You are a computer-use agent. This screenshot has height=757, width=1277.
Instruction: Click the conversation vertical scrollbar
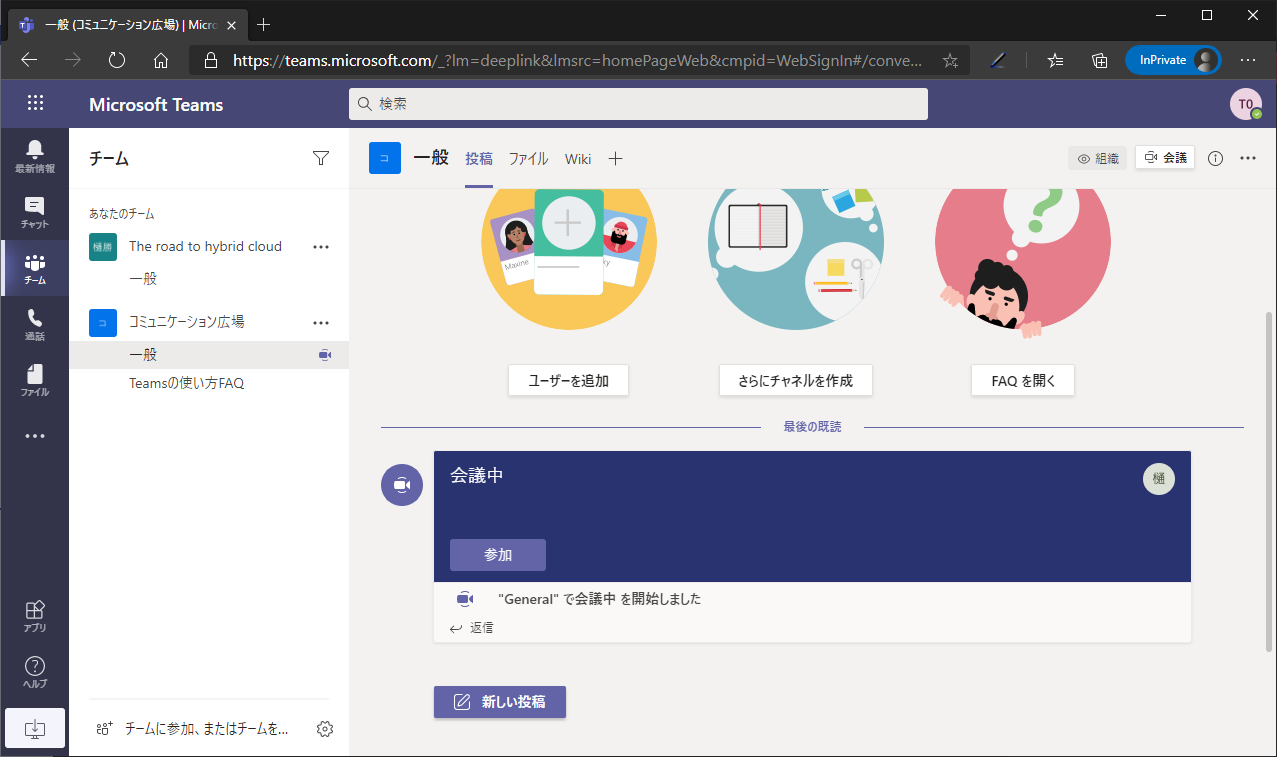(x=1268, y=480)
